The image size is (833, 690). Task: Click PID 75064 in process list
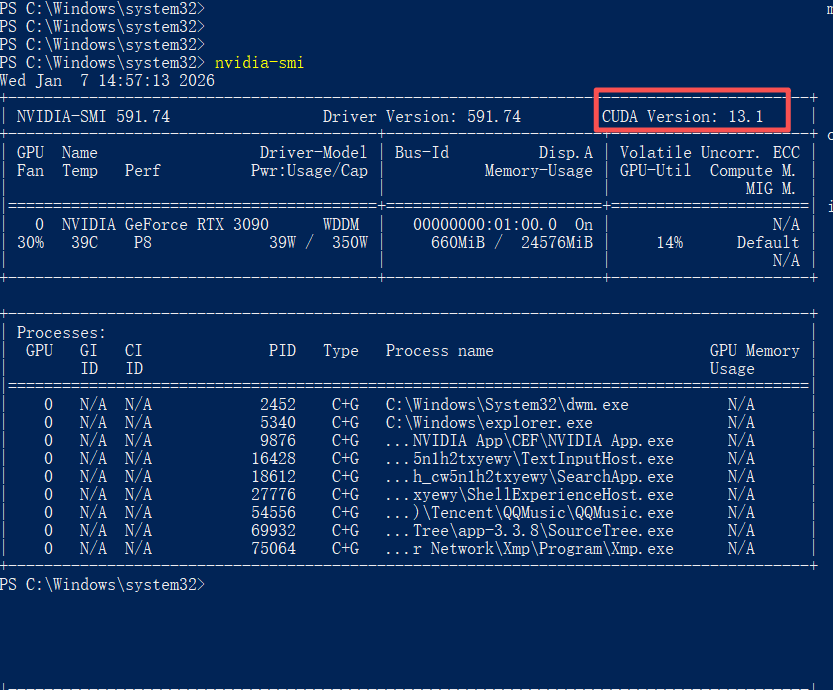click(x=274, y=549)
